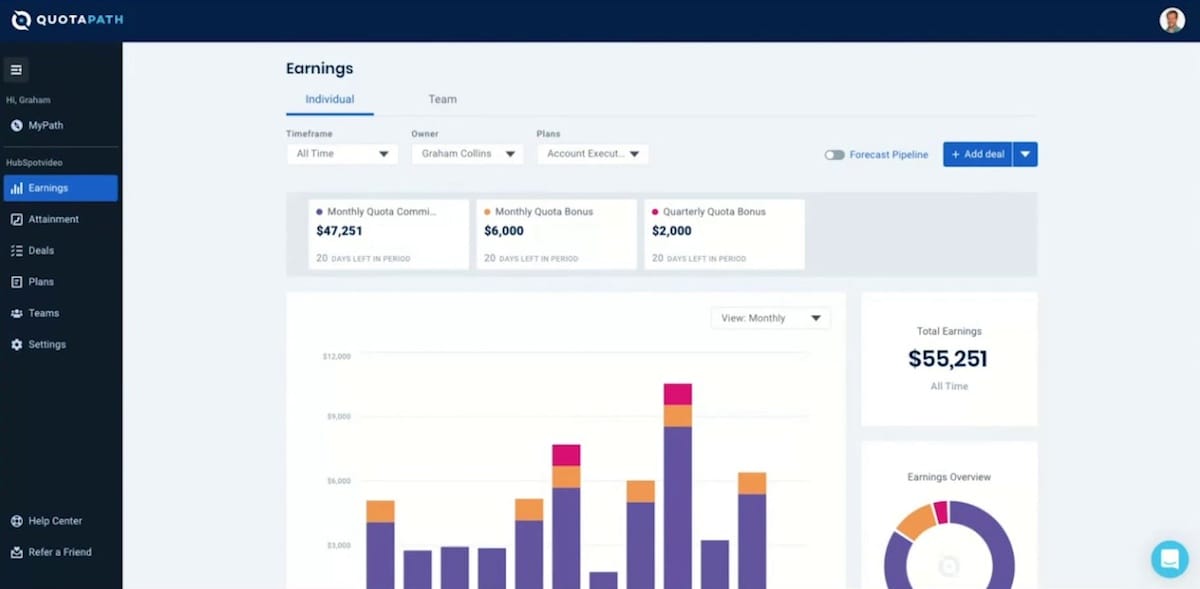Click the $6,000 amount
The height and width of the screenshot is (589, 1200).
click(x=504, y=231)
